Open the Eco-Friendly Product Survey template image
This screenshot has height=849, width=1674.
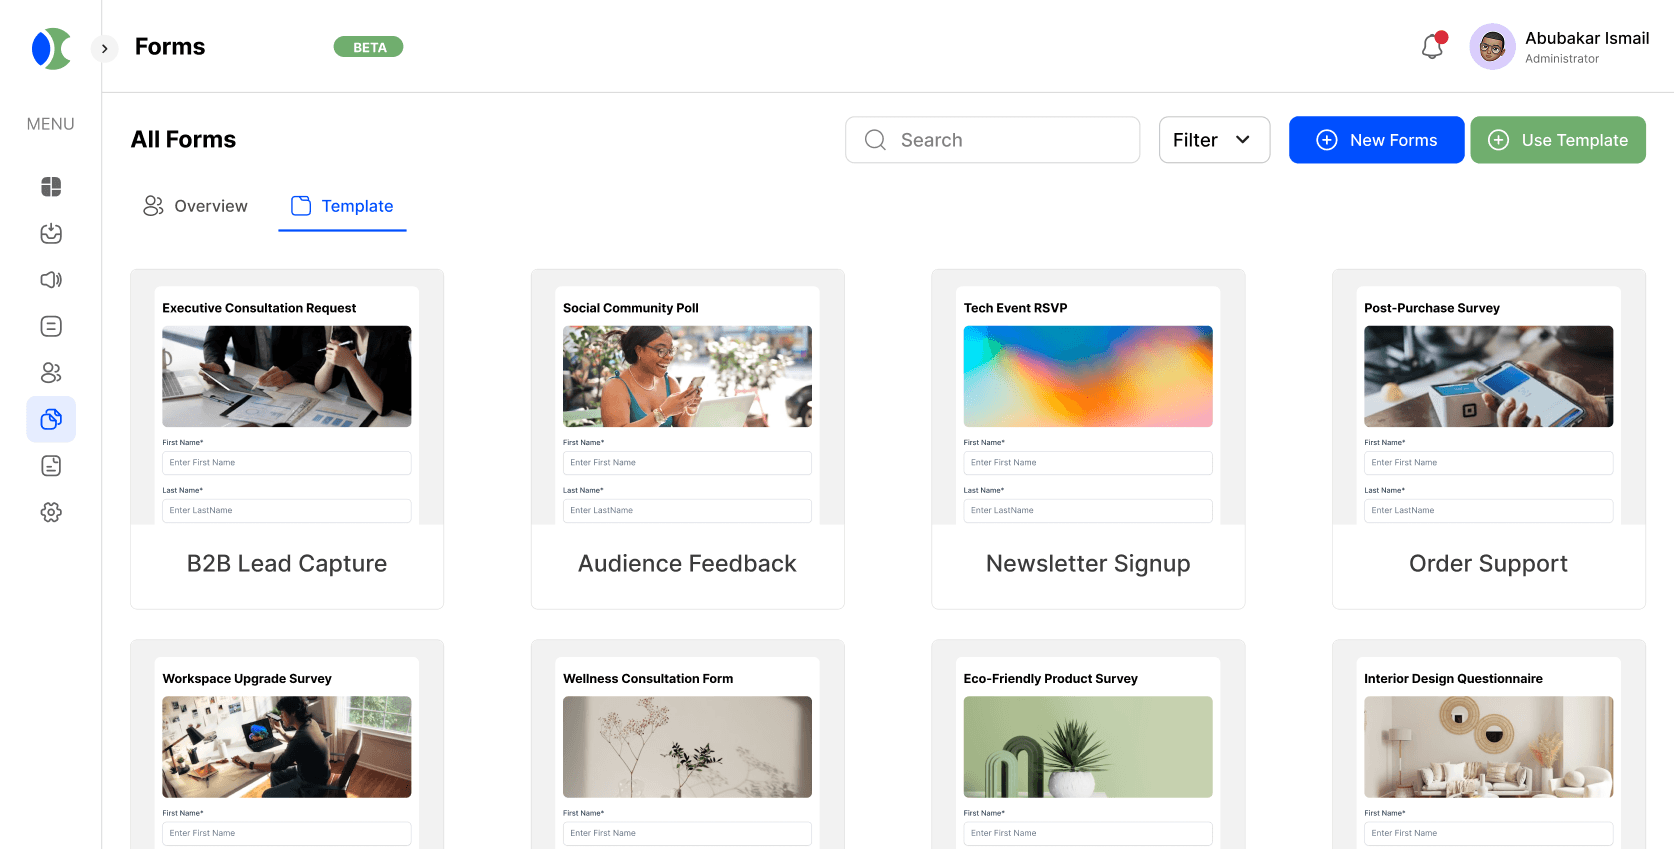click(x=1088, y=747)
